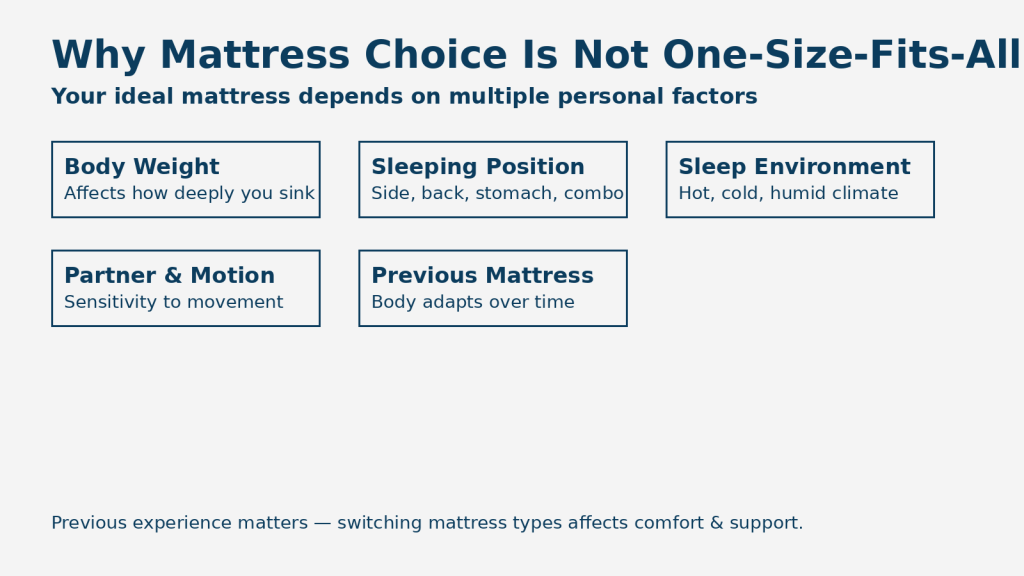Viewport: 1024px width, 576px height.
Task: Select the 'Body adapts over time' text
Action: point(472,303)
